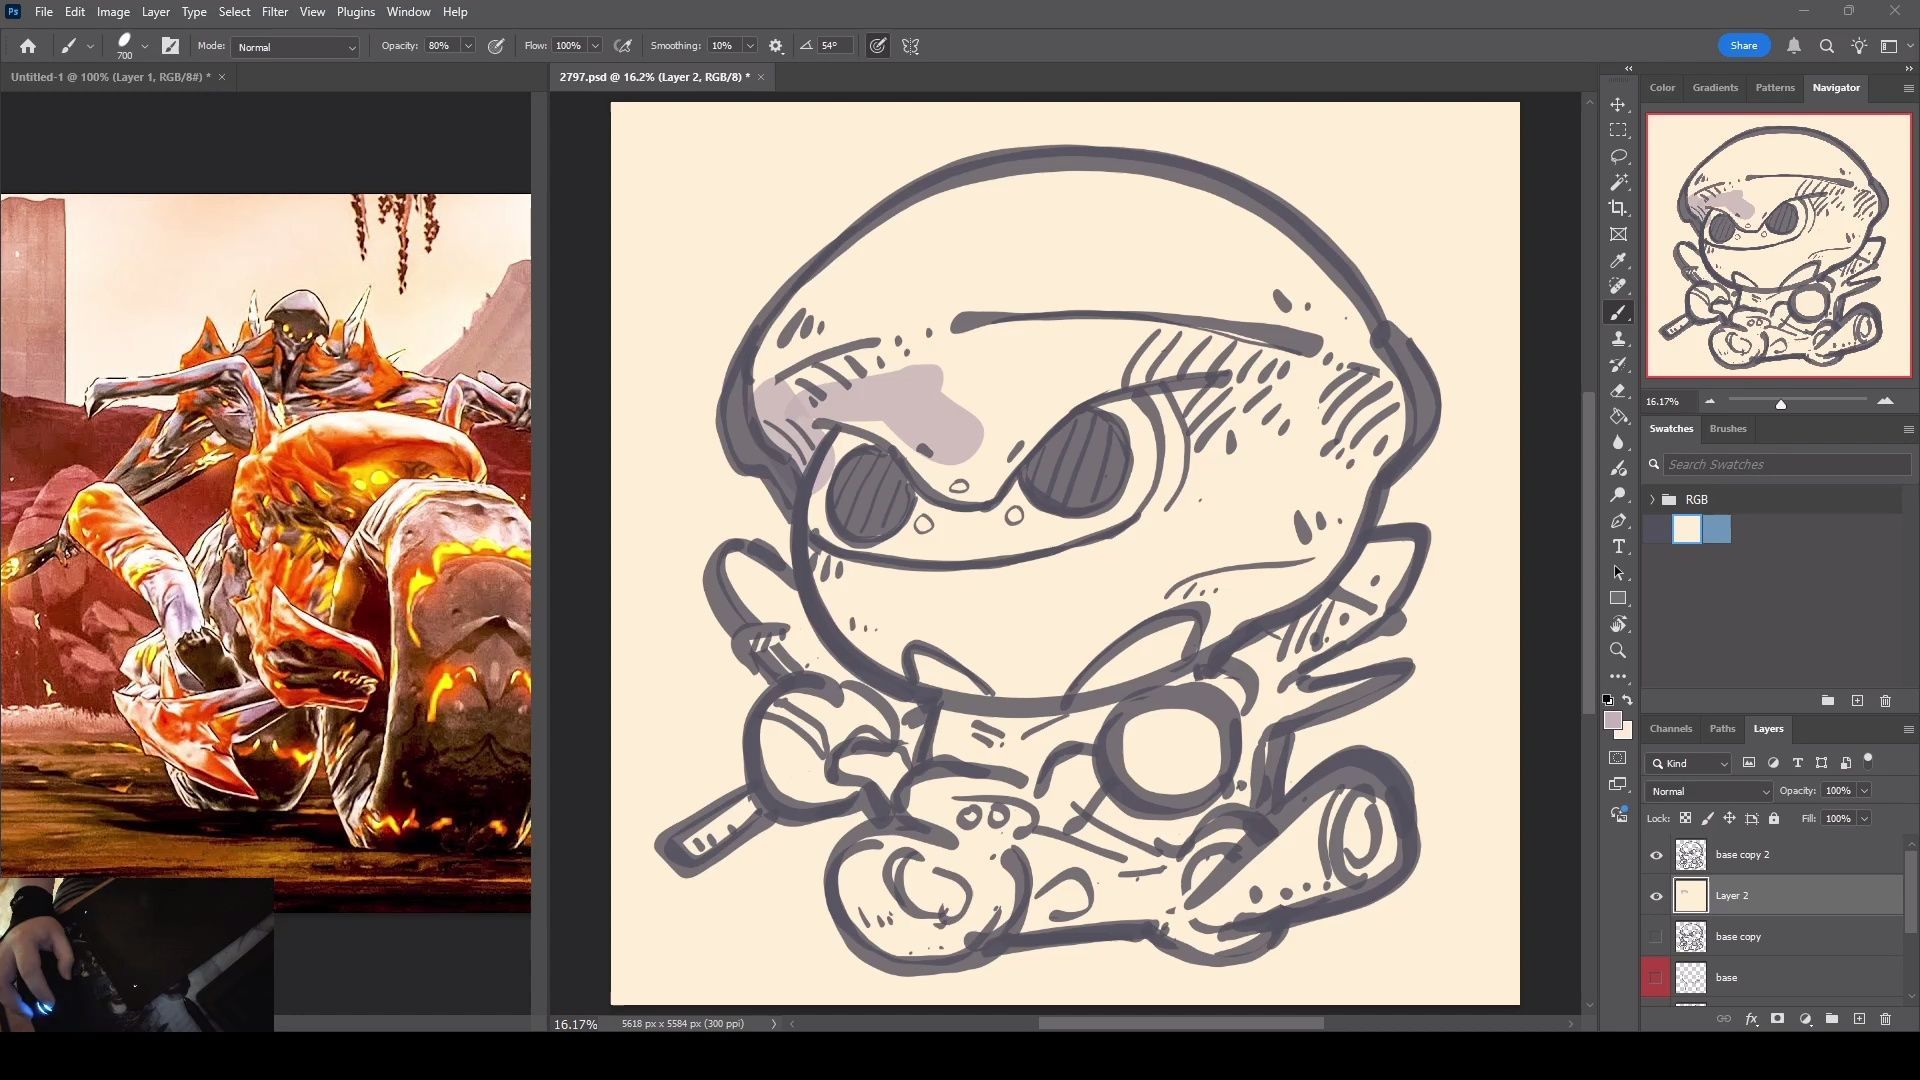The height and width of the screenshot is (1080, 1920).
Task: Select the Frame tool
Action: [x=1618, y=234]
